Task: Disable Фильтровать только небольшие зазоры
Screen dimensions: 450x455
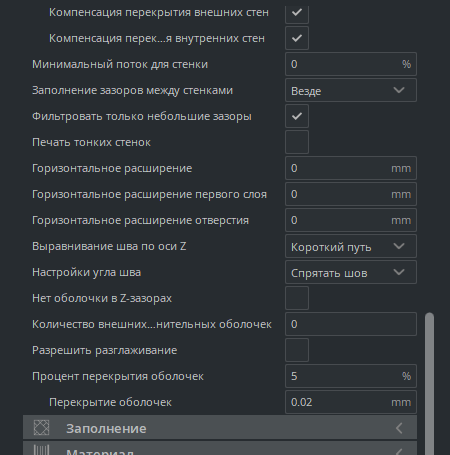Action: click(x=297, y=116)
